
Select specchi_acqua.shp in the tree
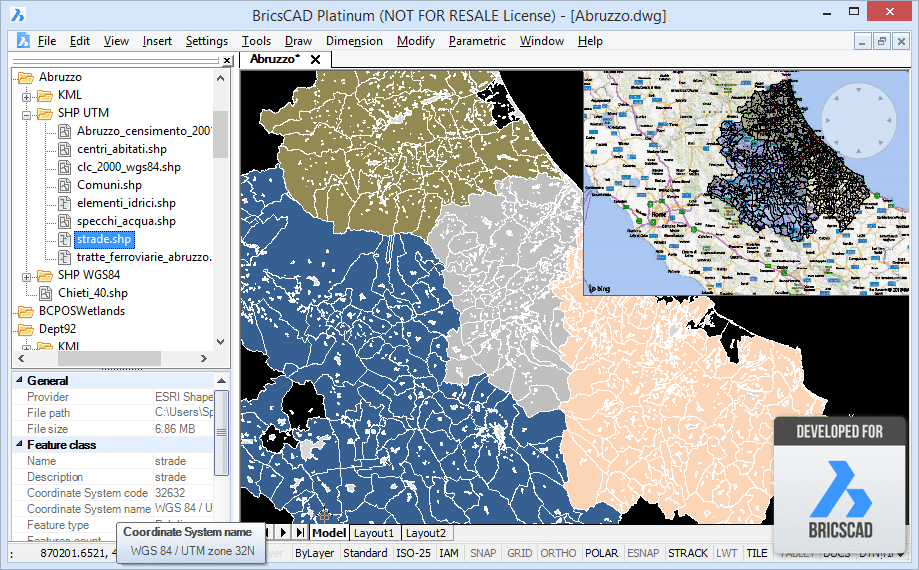coord(127,221)
